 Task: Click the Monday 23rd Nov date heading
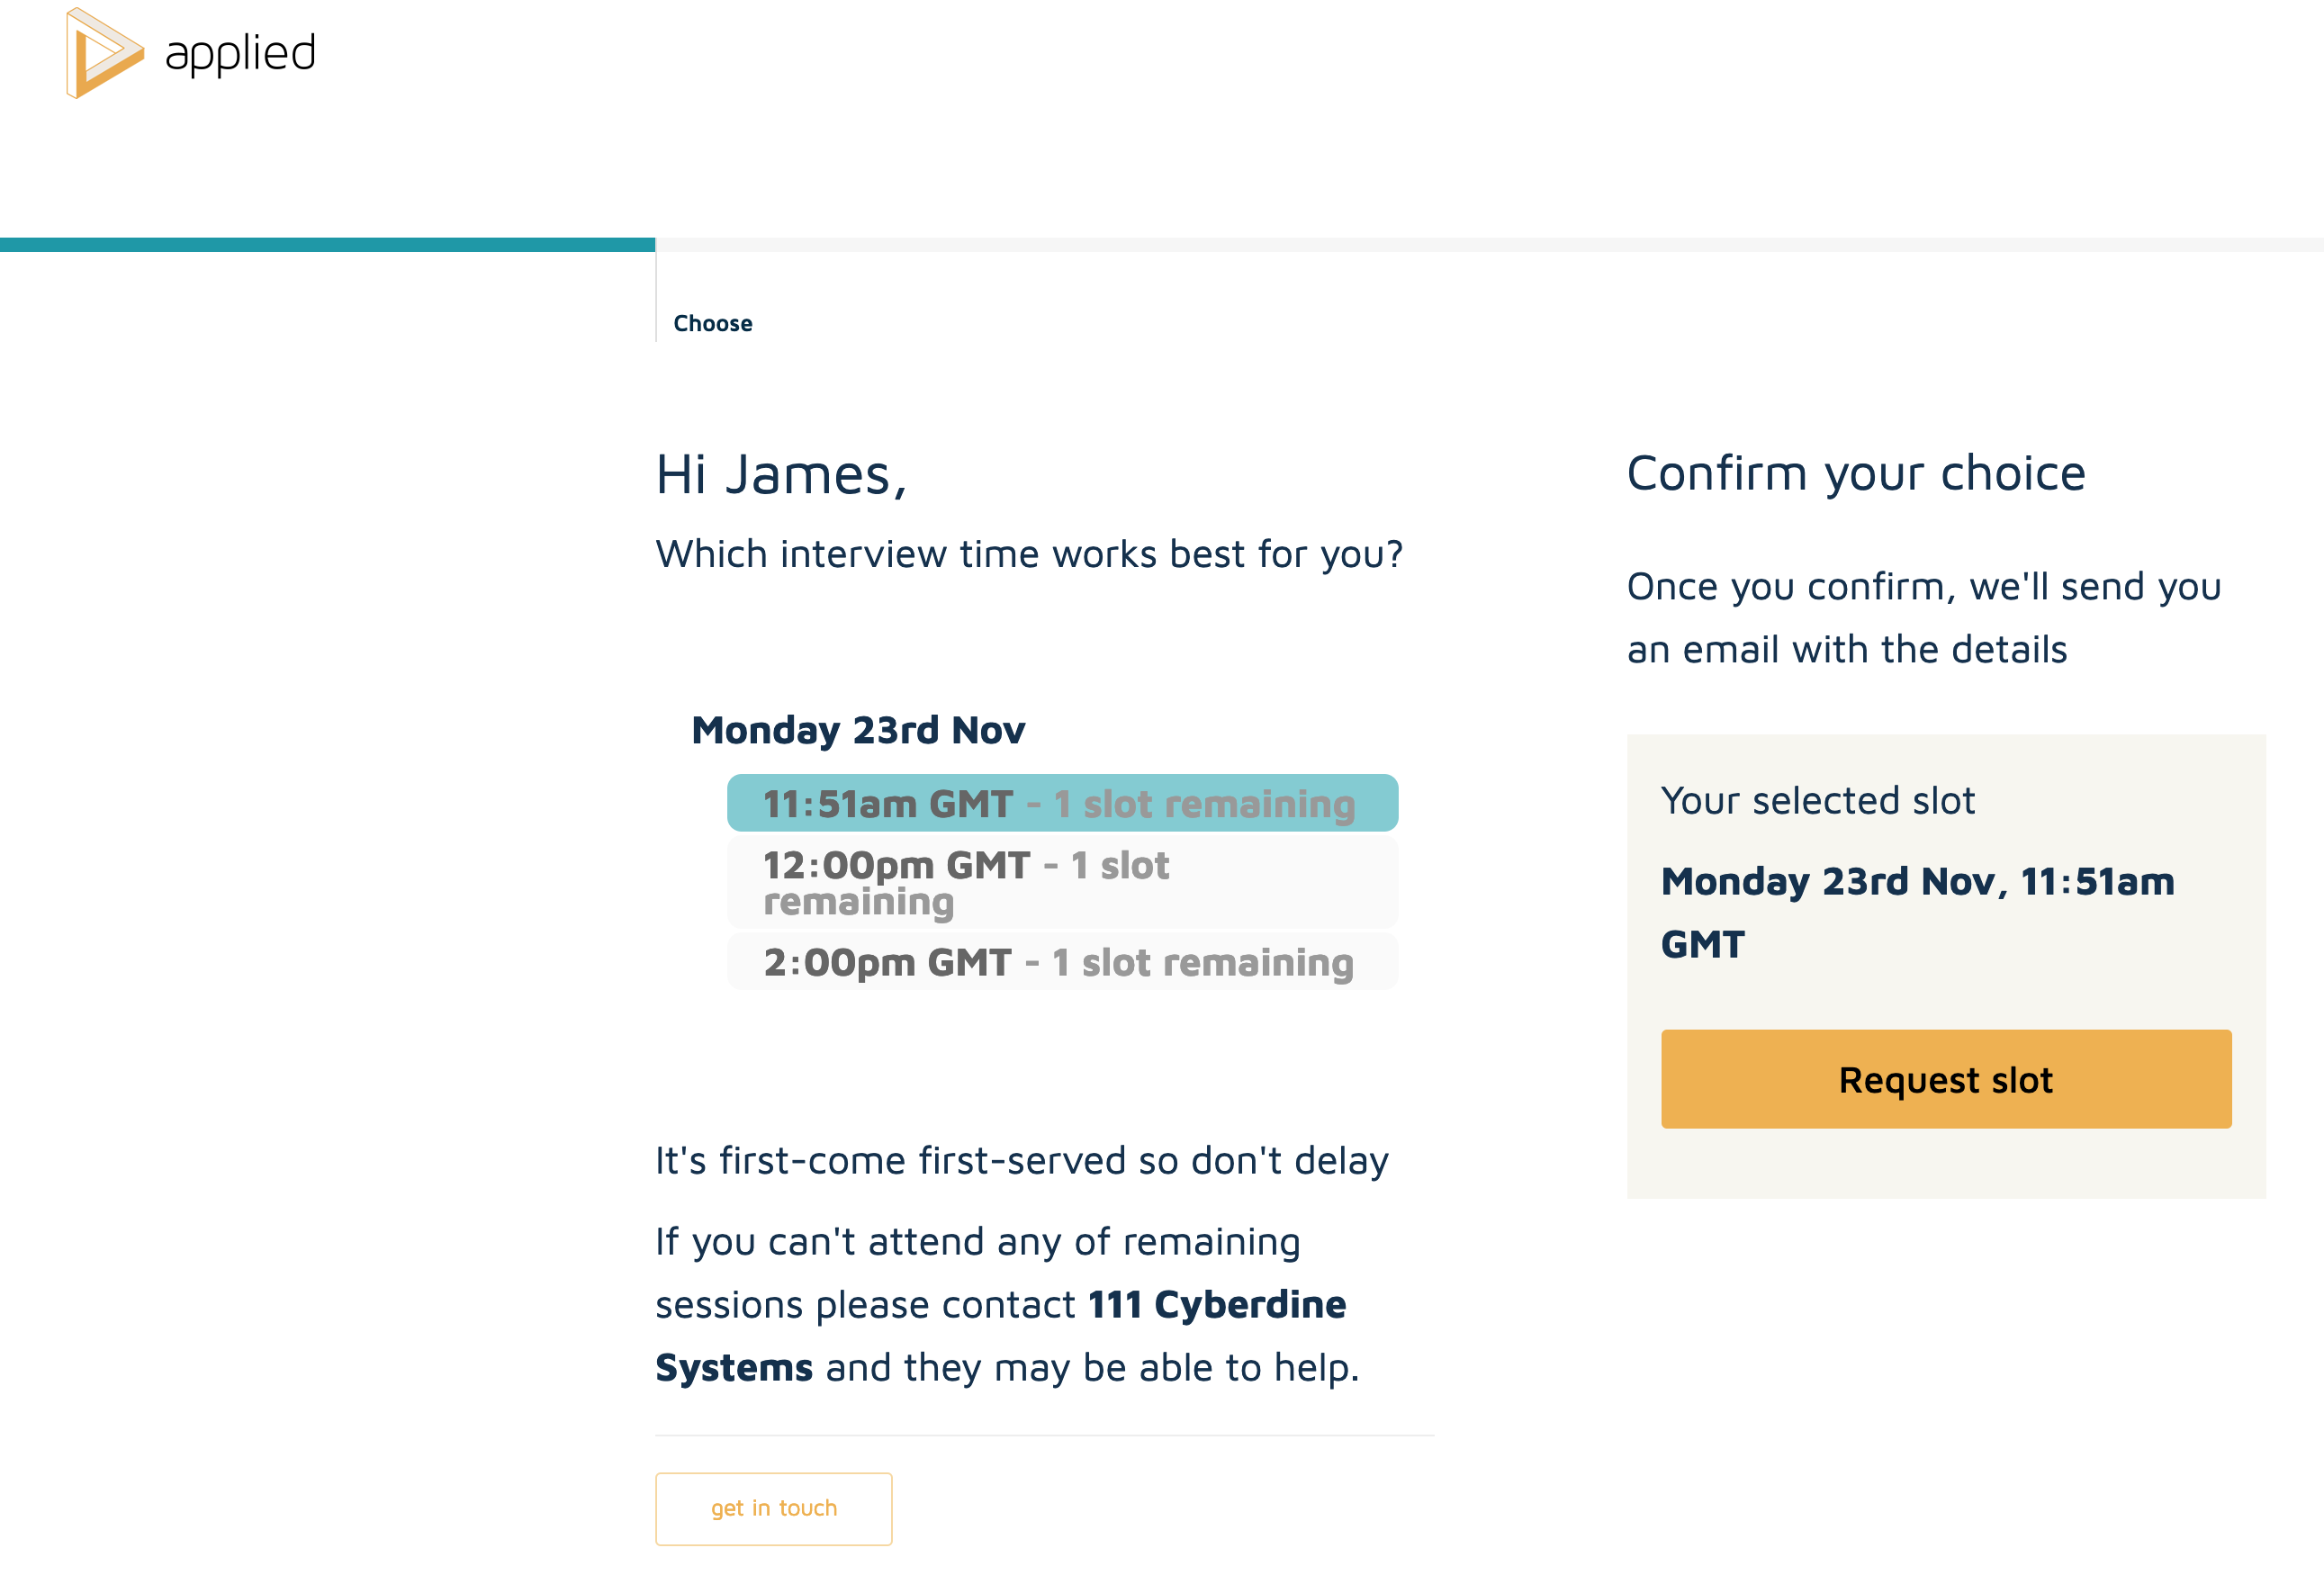click(858, 730)
